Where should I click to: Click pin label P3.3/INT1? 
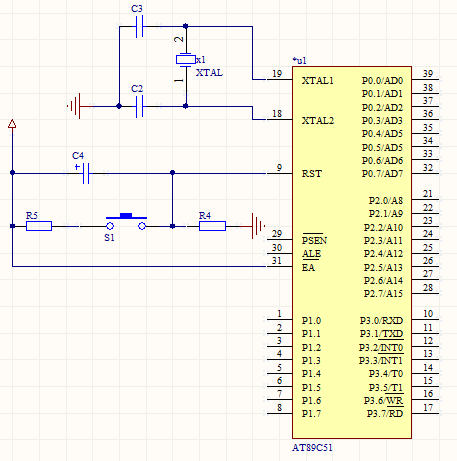click(381, 360)
